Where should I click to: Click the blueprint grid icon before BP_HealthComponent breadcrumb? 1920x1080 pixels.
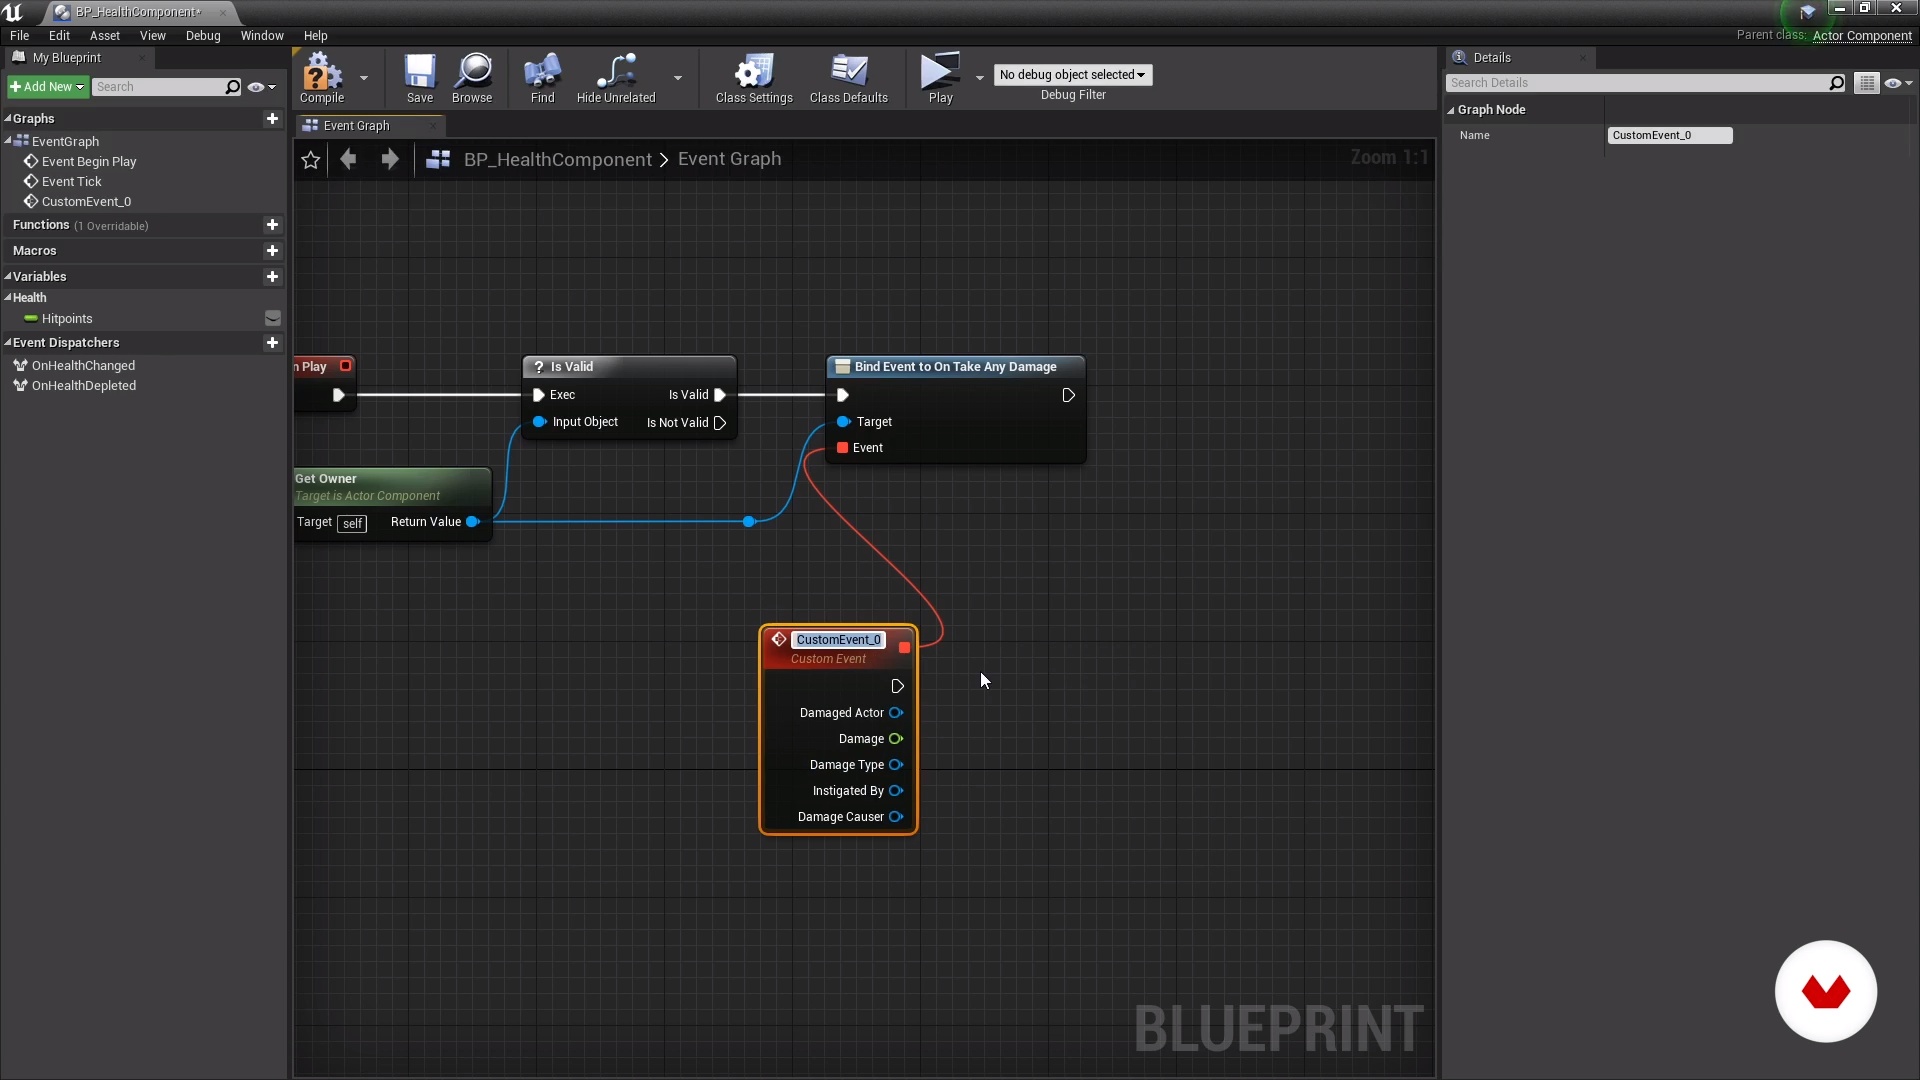438,159
